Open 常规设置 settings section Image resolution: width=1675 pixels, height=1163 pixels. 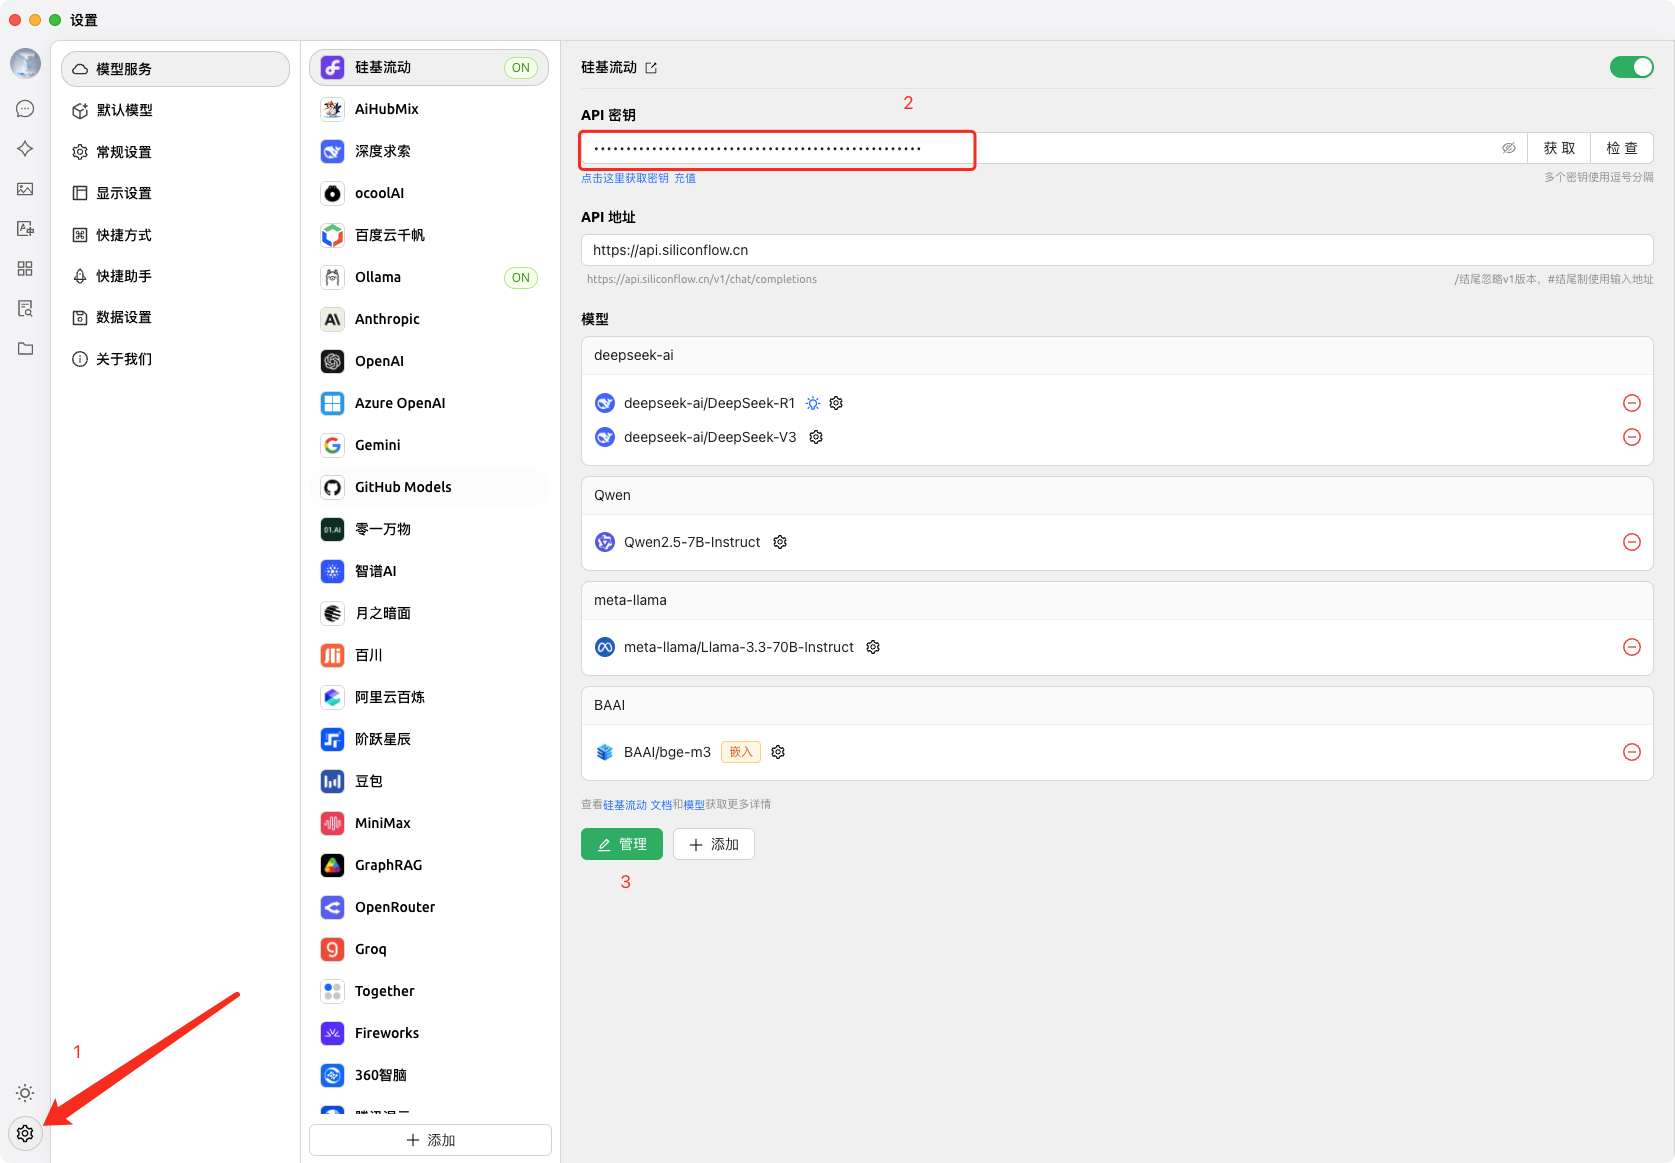point(176,152)
